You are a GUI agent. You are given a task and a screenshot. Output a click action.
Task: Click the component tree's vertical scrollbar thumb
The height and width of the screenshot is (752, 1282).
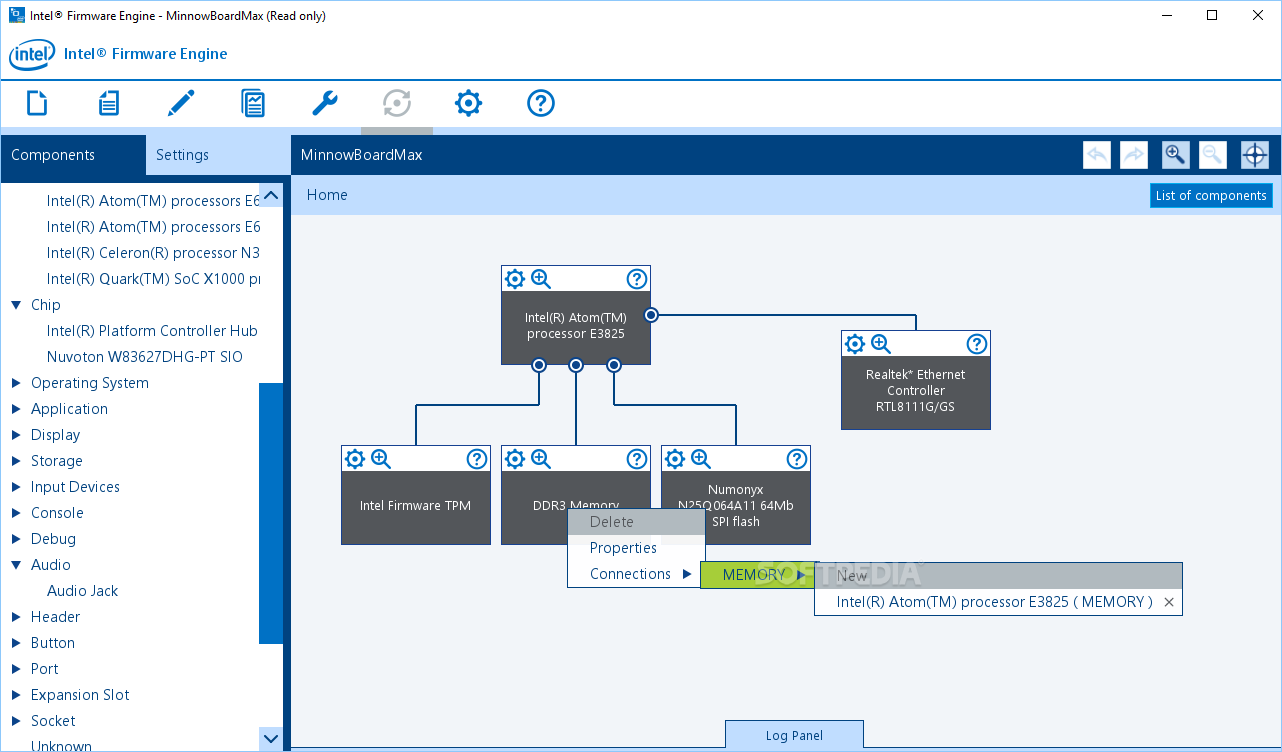click(271, 513)
